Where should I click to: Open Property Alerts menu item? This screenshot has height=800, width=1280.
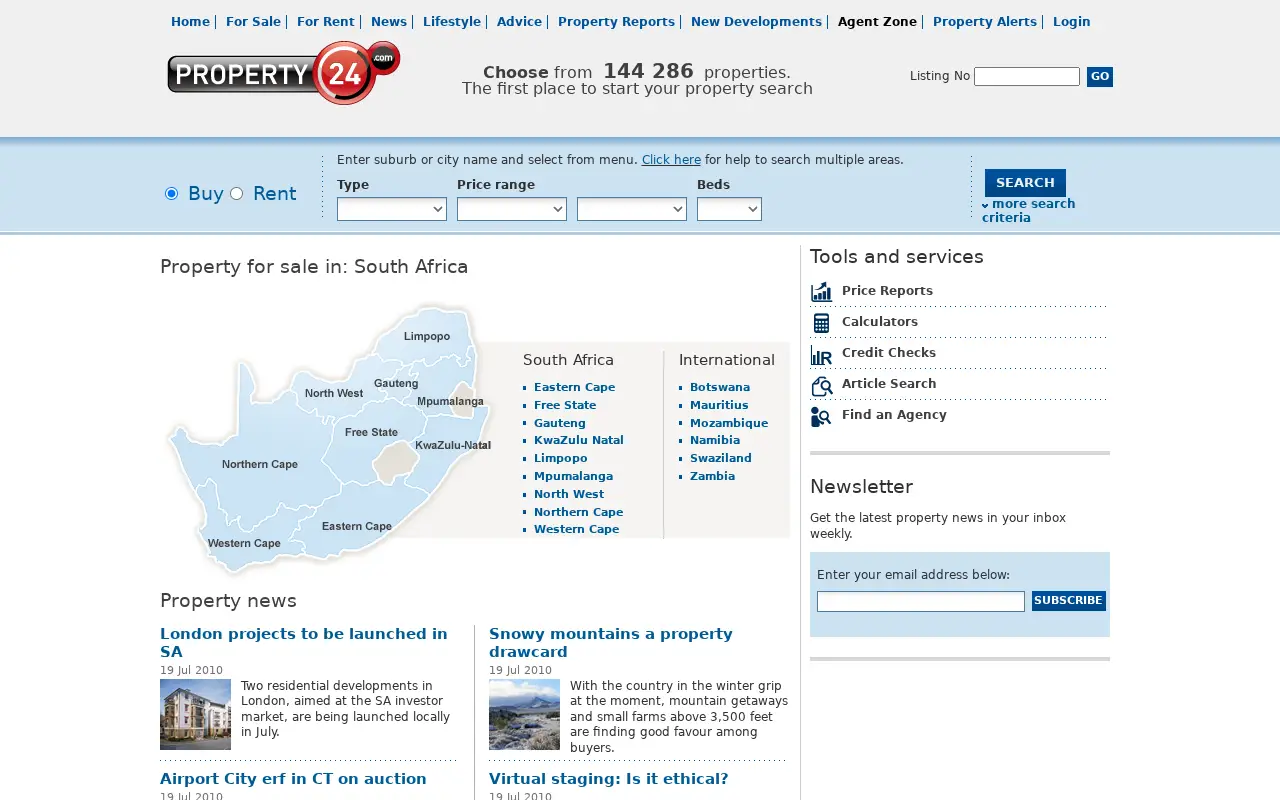coord(985,21)
